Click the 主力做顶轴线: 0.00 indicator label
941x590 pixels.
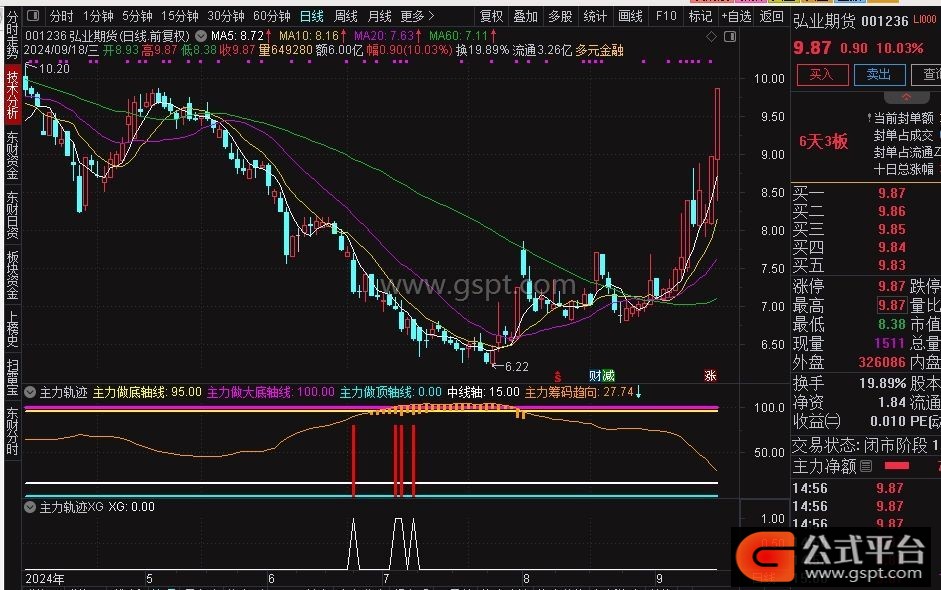point(391,392)
